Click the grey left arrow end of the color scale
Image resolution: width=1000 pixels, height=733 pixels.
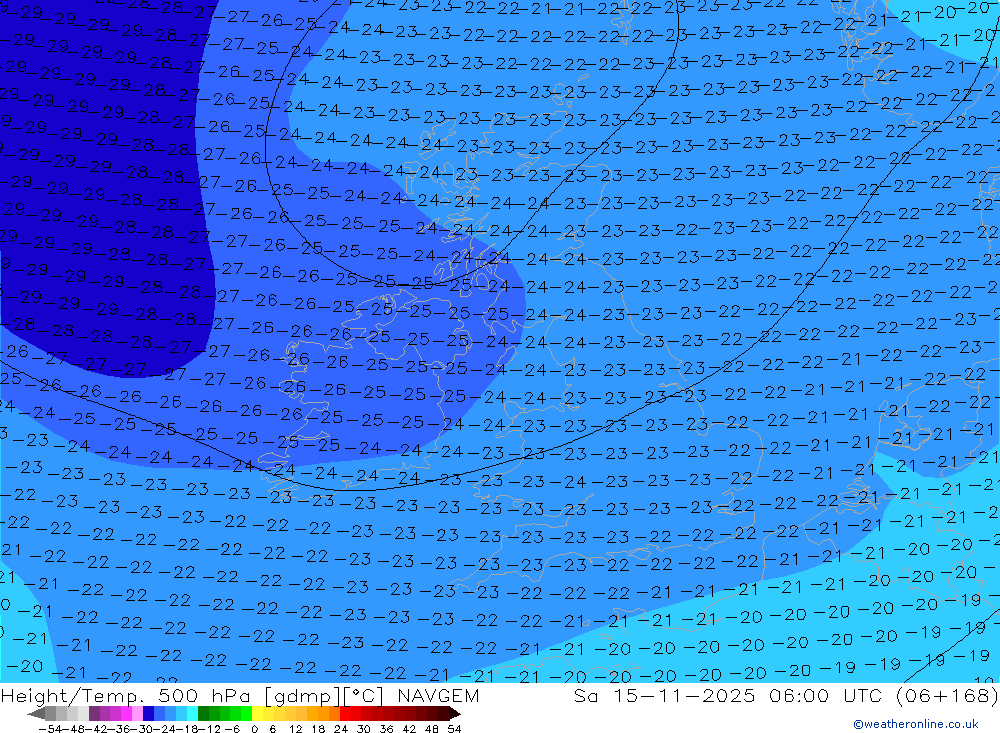click(36, 713)
